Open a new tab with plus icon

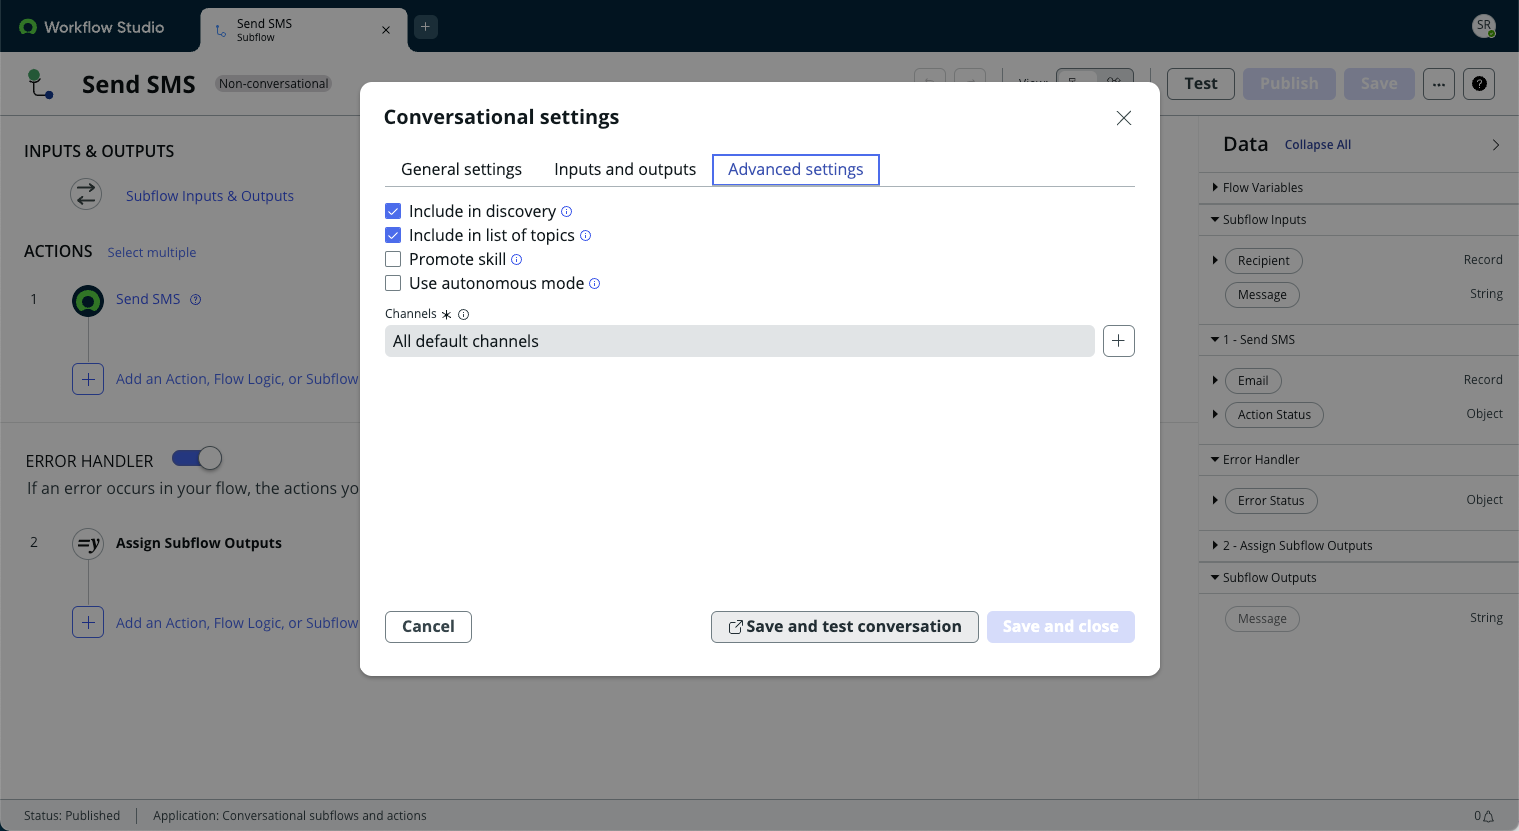[x=425, y=27]
